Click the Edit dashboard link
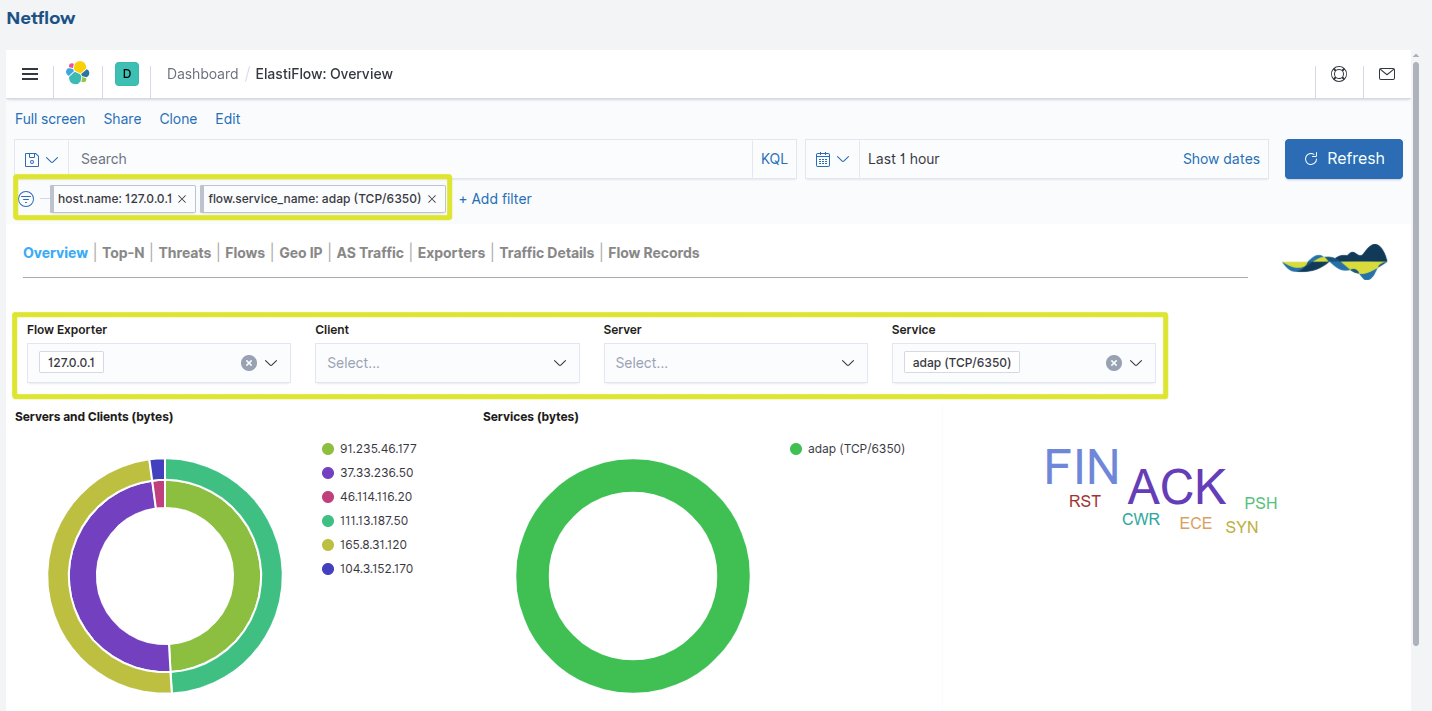The width and height of the screenshot is (1432, 711). pos(228,119)
